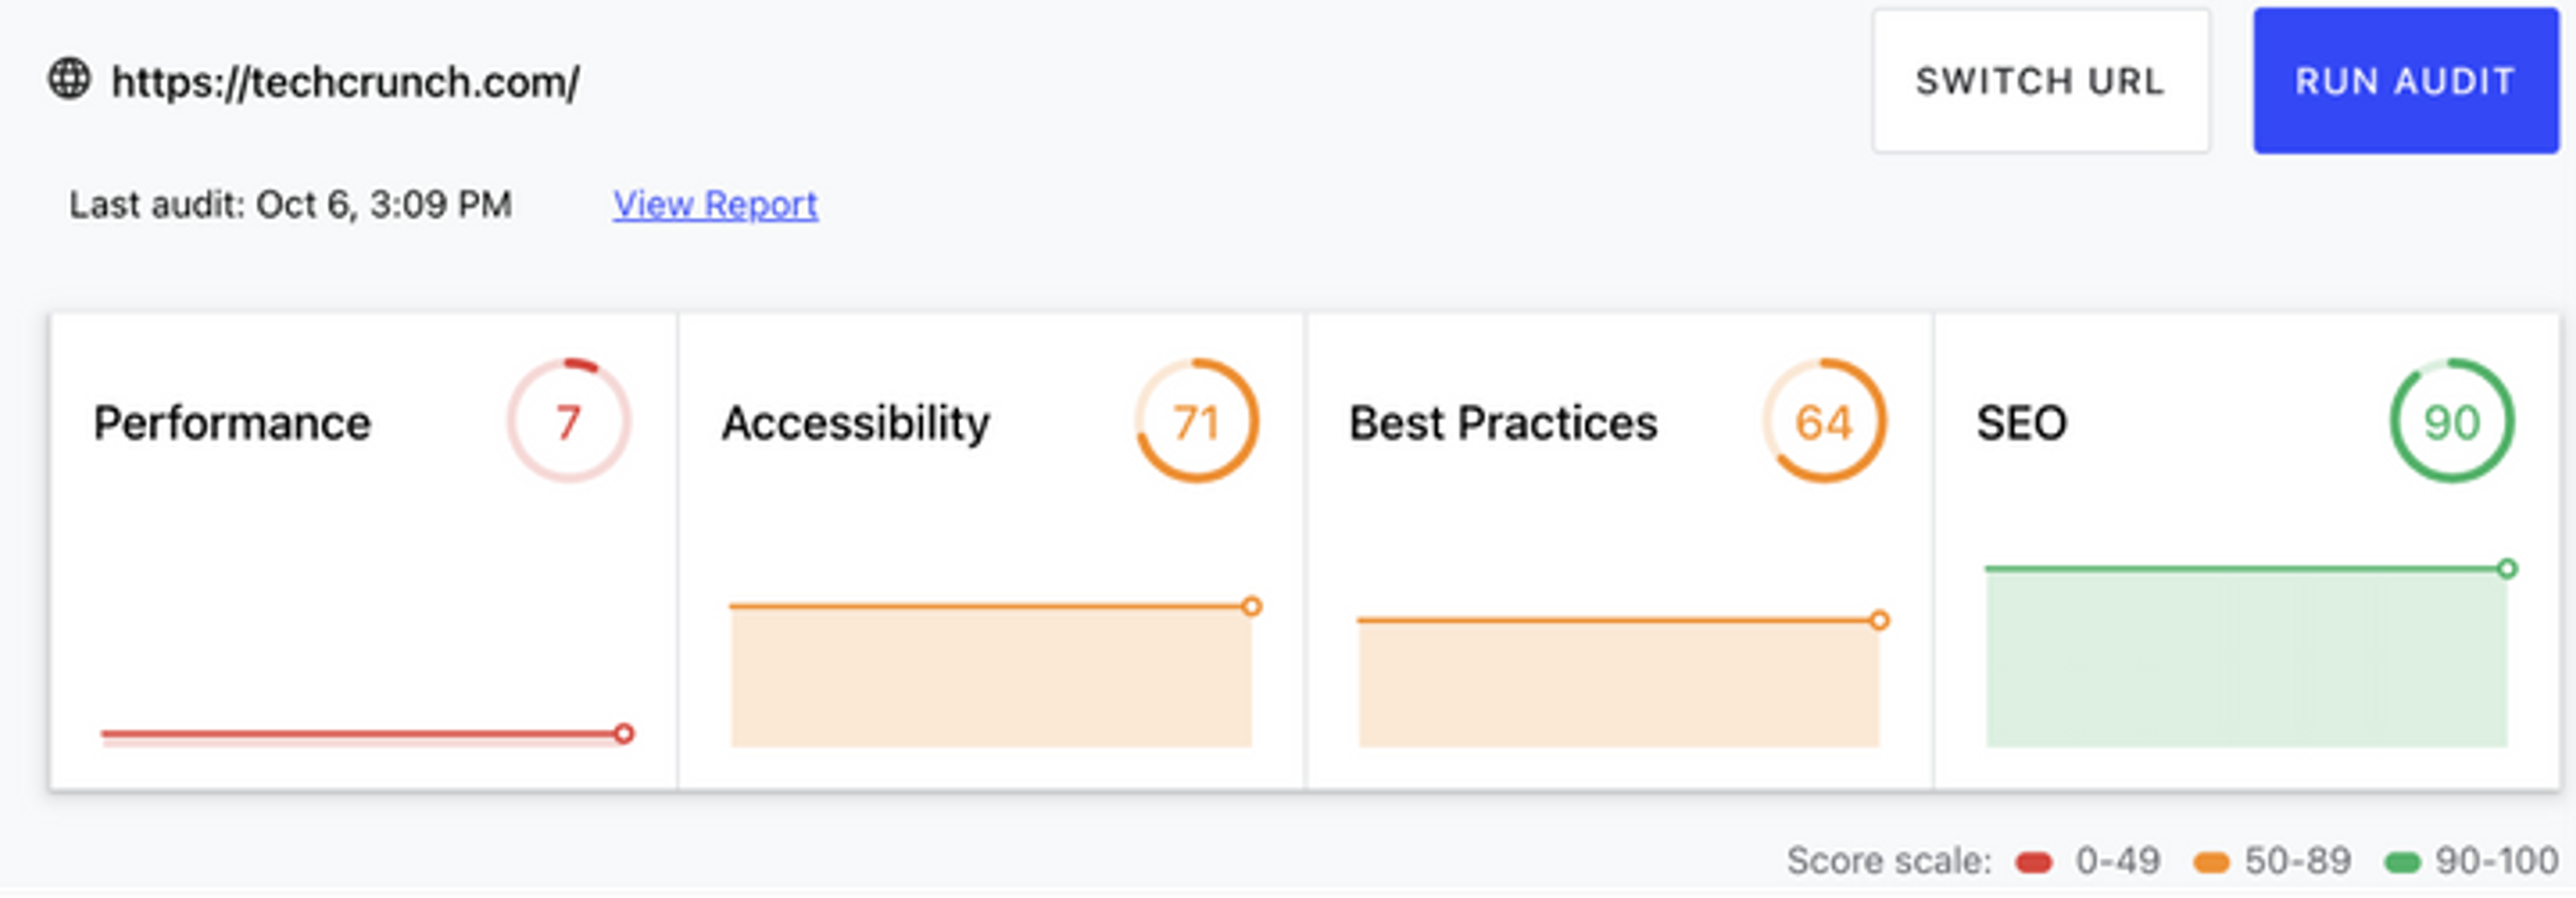Image resolution: width=2576 pixels, height=898 pixels.
Task: Click the Accessibility trend chart endpoint
Action: 1251,606
